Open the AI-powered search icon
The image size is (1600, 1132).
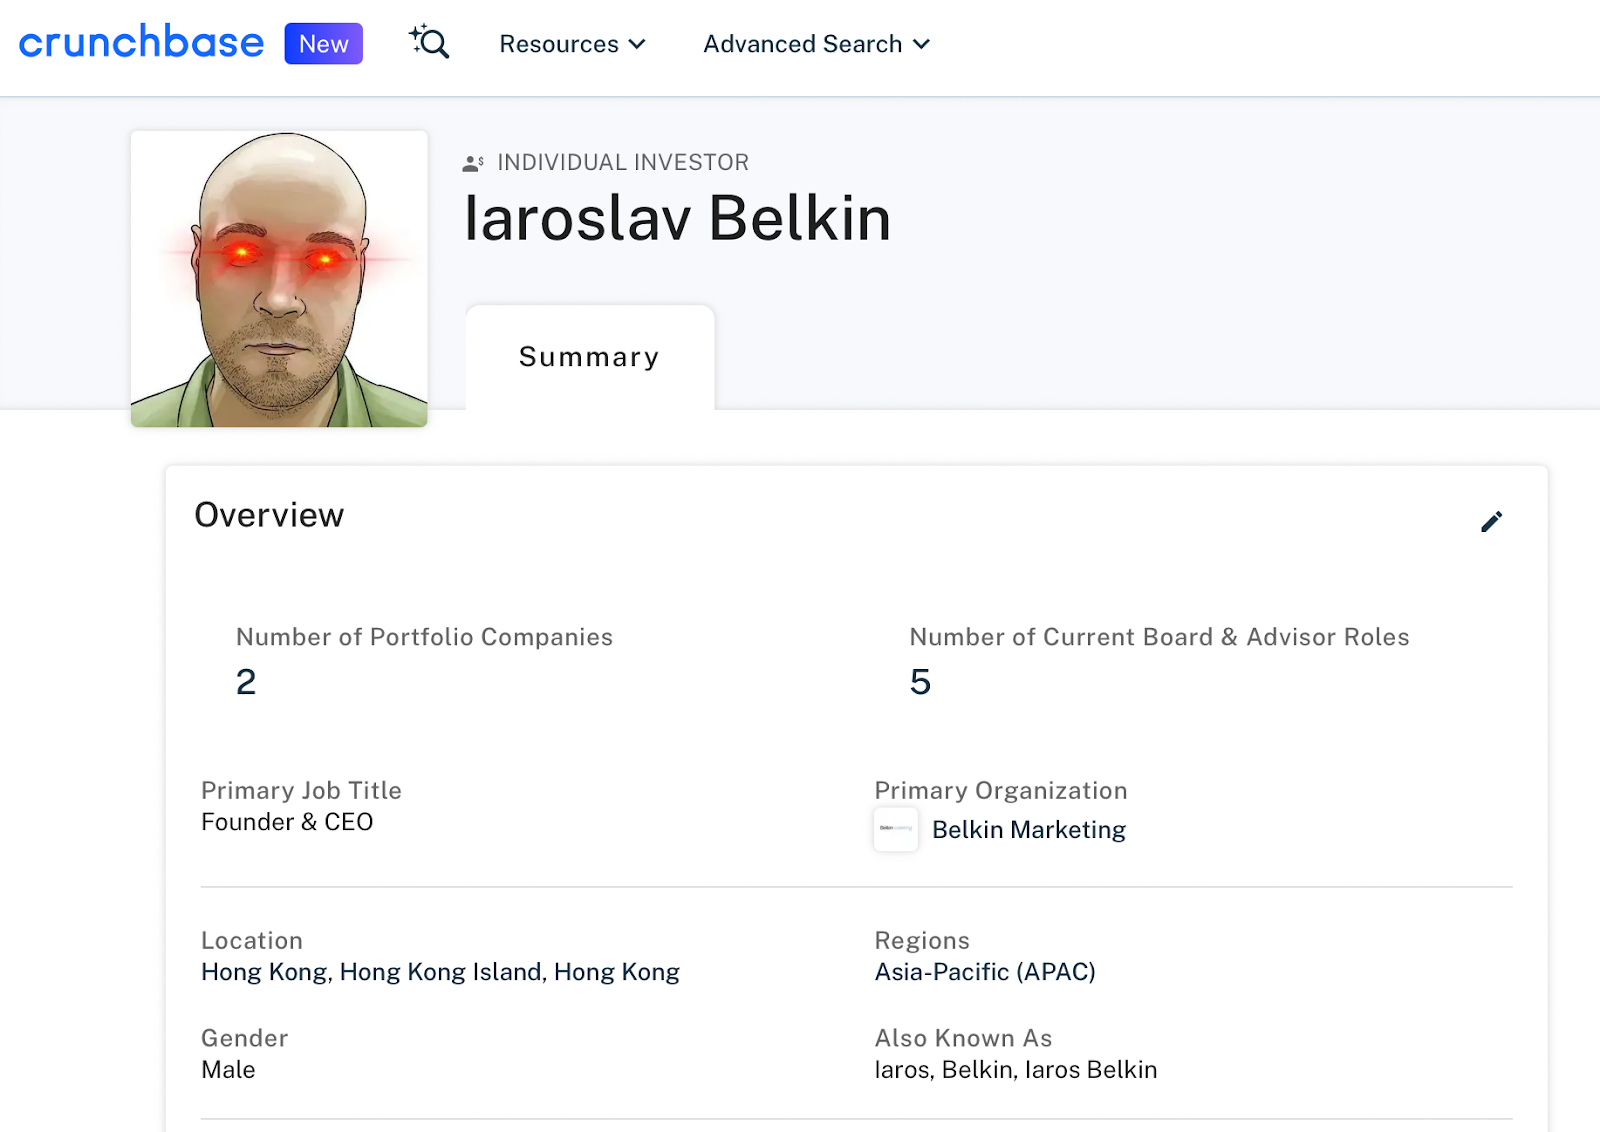coord(428,43)
